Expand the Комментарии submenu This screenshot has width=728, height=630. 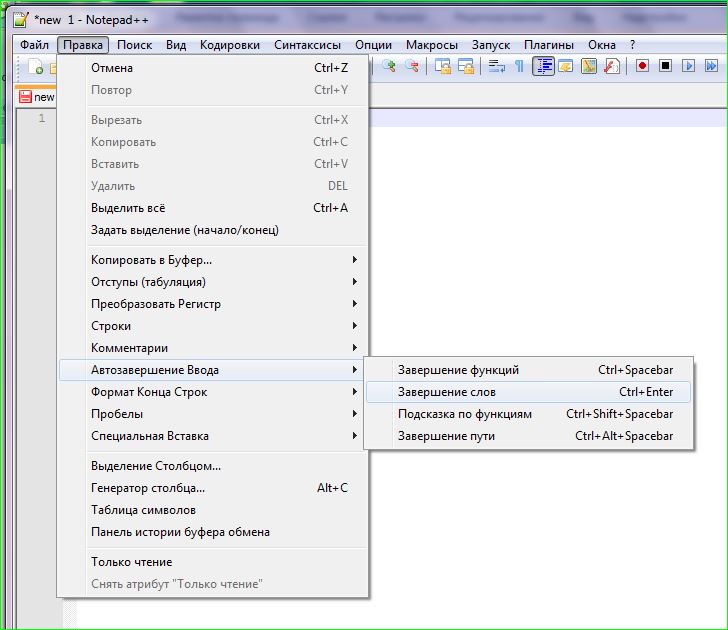(x=214, y=348)
